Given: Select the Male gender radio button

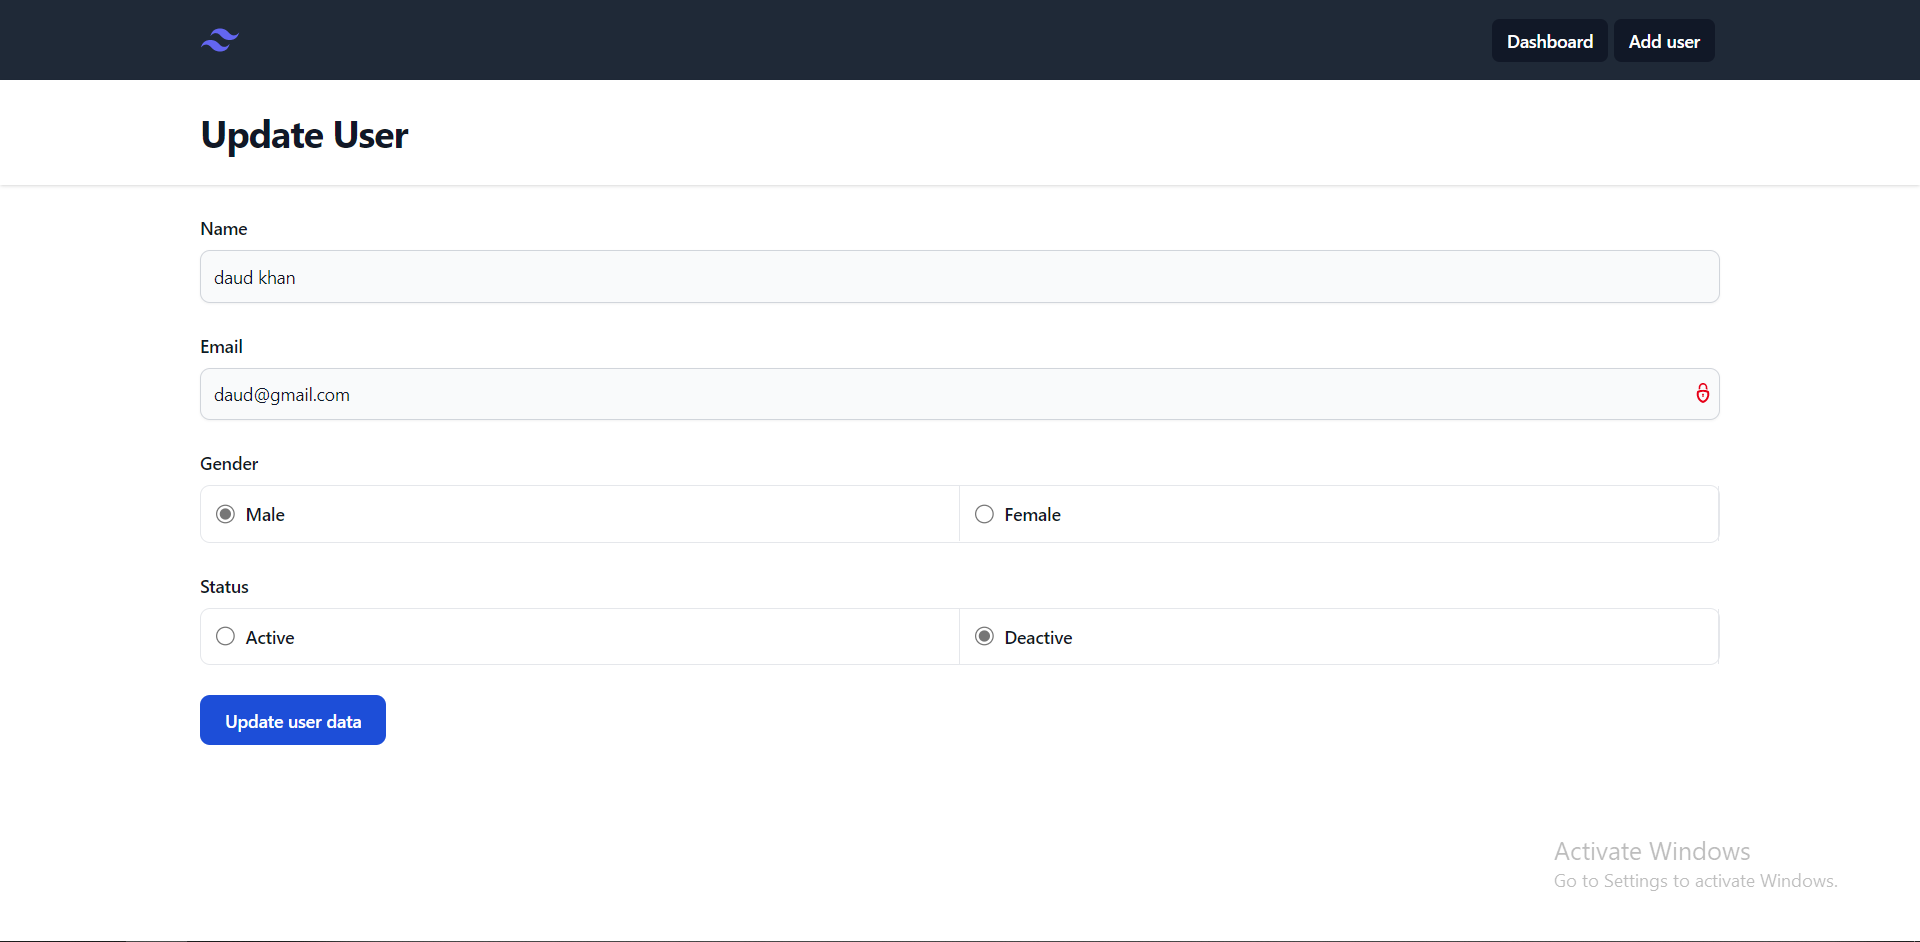Looking at the screenshot, I should (x=225, y=513).
